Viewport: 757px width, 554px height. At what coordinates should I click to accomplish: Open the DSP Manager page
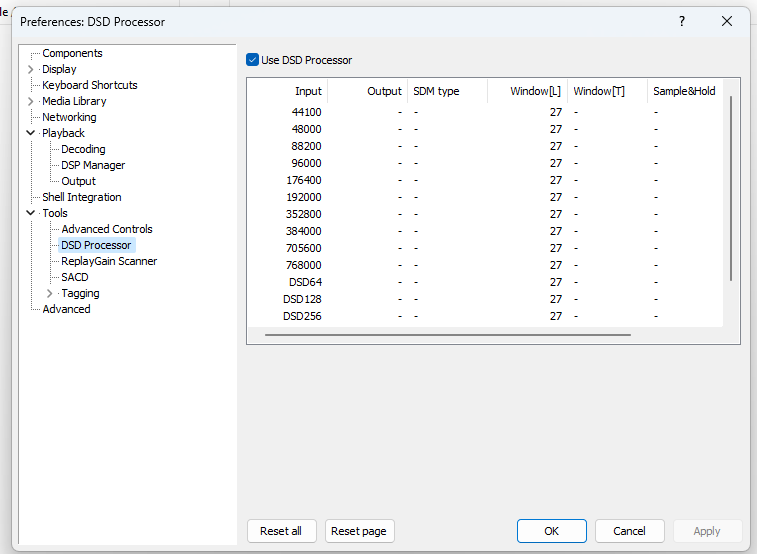(93, 165)
